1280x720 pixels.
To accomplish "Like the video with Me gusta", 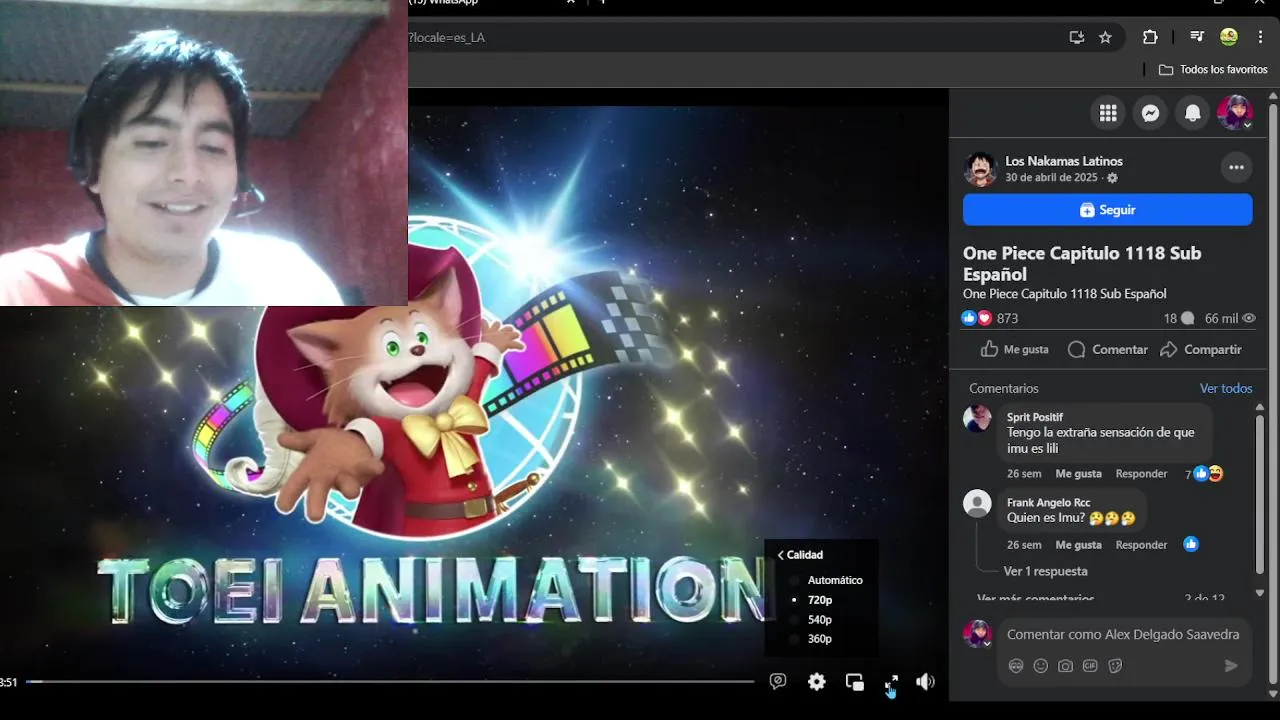I will pos(1015,349).
